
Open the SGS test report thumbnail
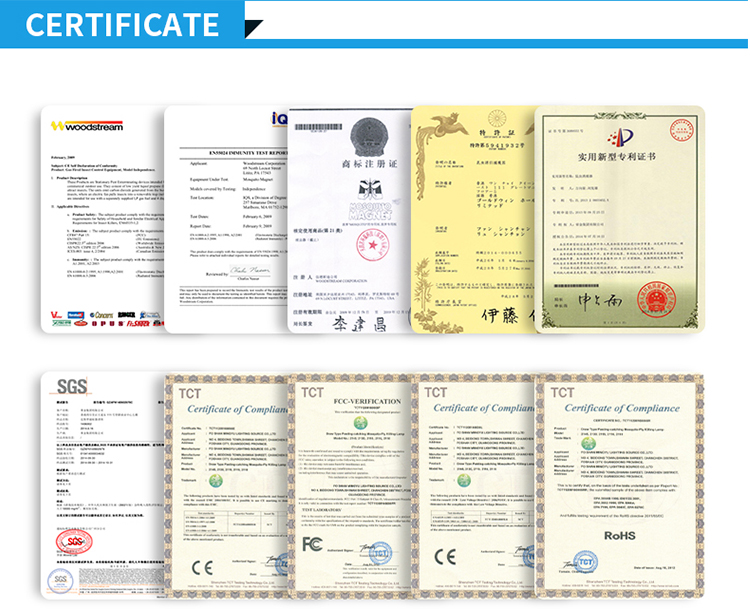click(x=102, y=485)
